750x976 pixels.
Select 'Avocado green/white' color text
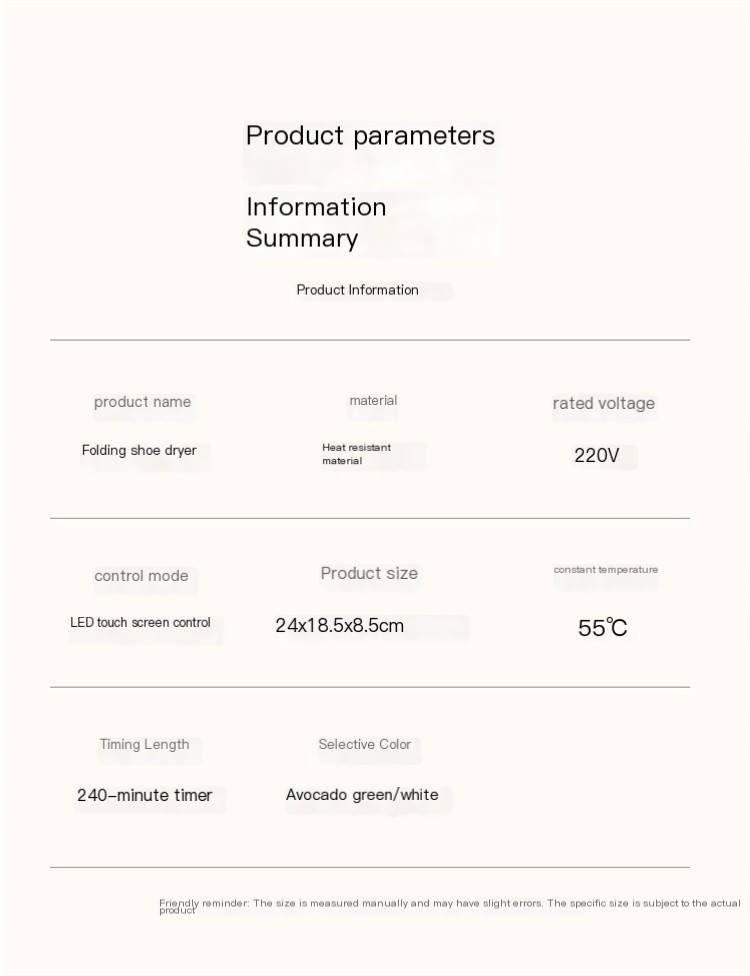[x=362, y=795]
